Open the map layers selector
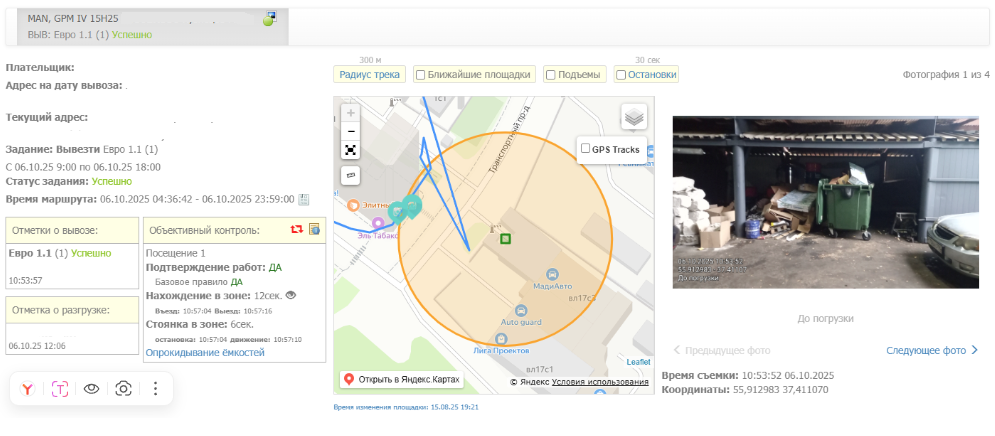The height and width of the screenshot is (436, 995). (x=634, y=117)
